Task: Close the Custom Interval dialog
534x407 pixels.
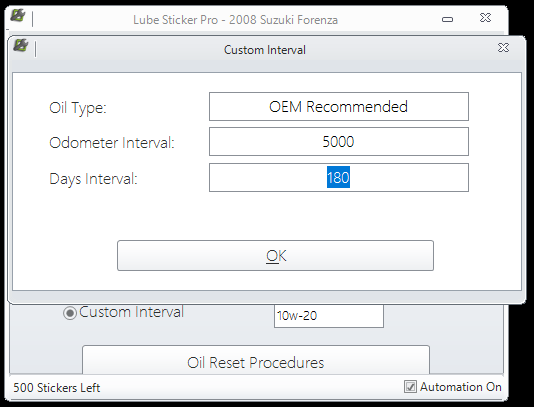Action: click(503, 48)
